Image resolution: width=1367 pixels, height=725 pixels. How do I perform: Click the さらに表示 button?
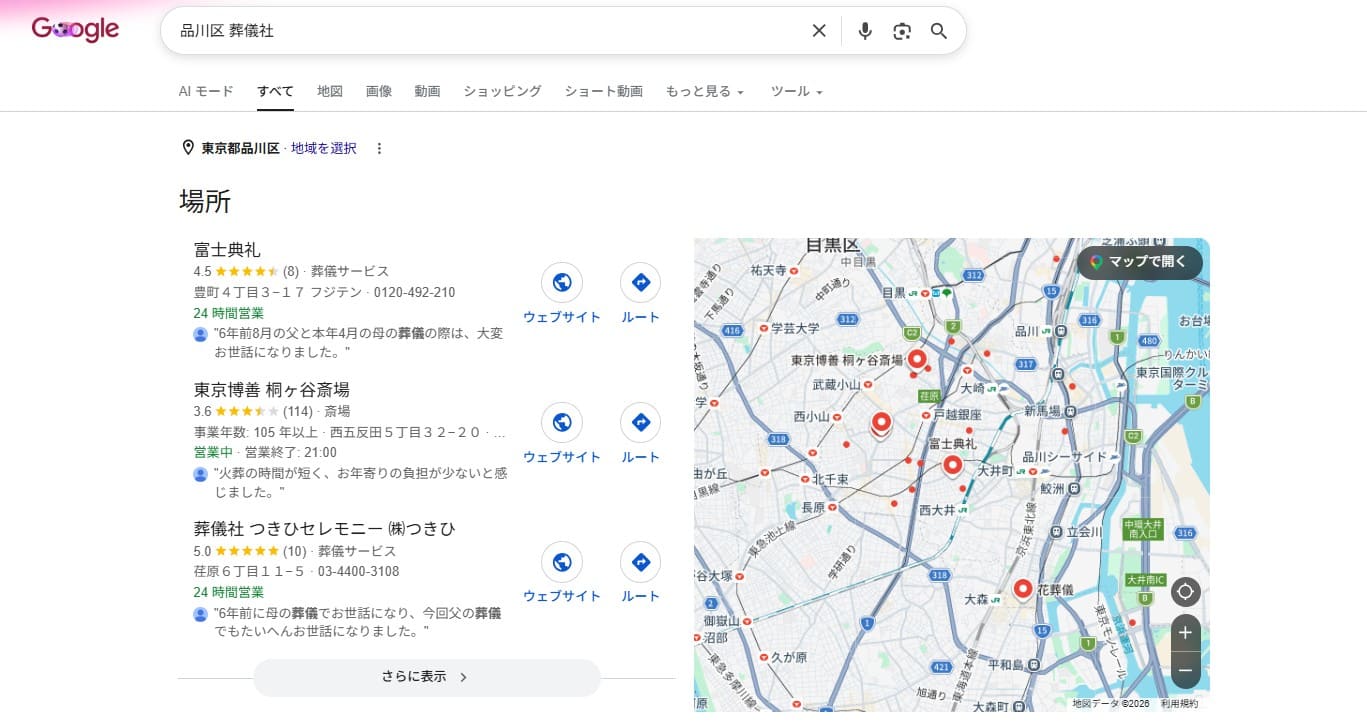click(426, 677)
